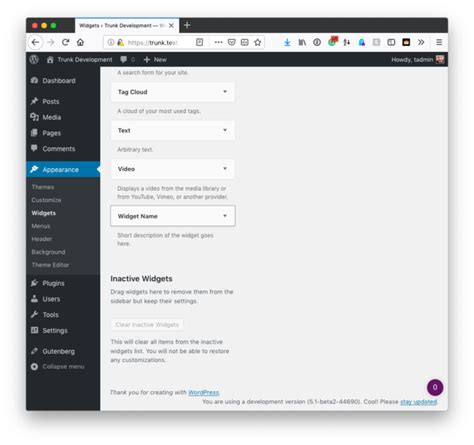Go to Settings in sidebar
The width and height of the screenshot is (474, 445).
pyautogui.click(x=55, y=331)
